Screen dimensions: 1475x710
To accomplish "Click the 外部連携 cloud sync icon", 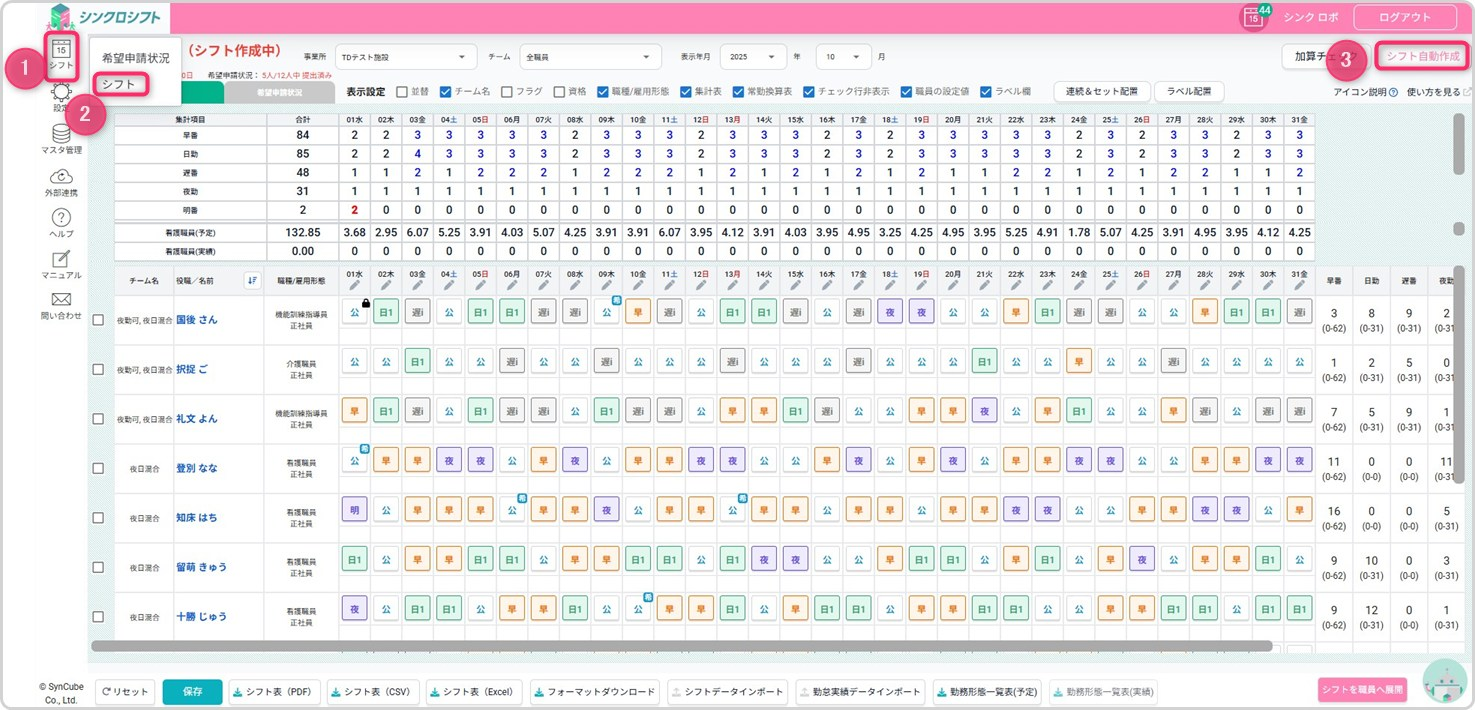I will pos(61,177).
